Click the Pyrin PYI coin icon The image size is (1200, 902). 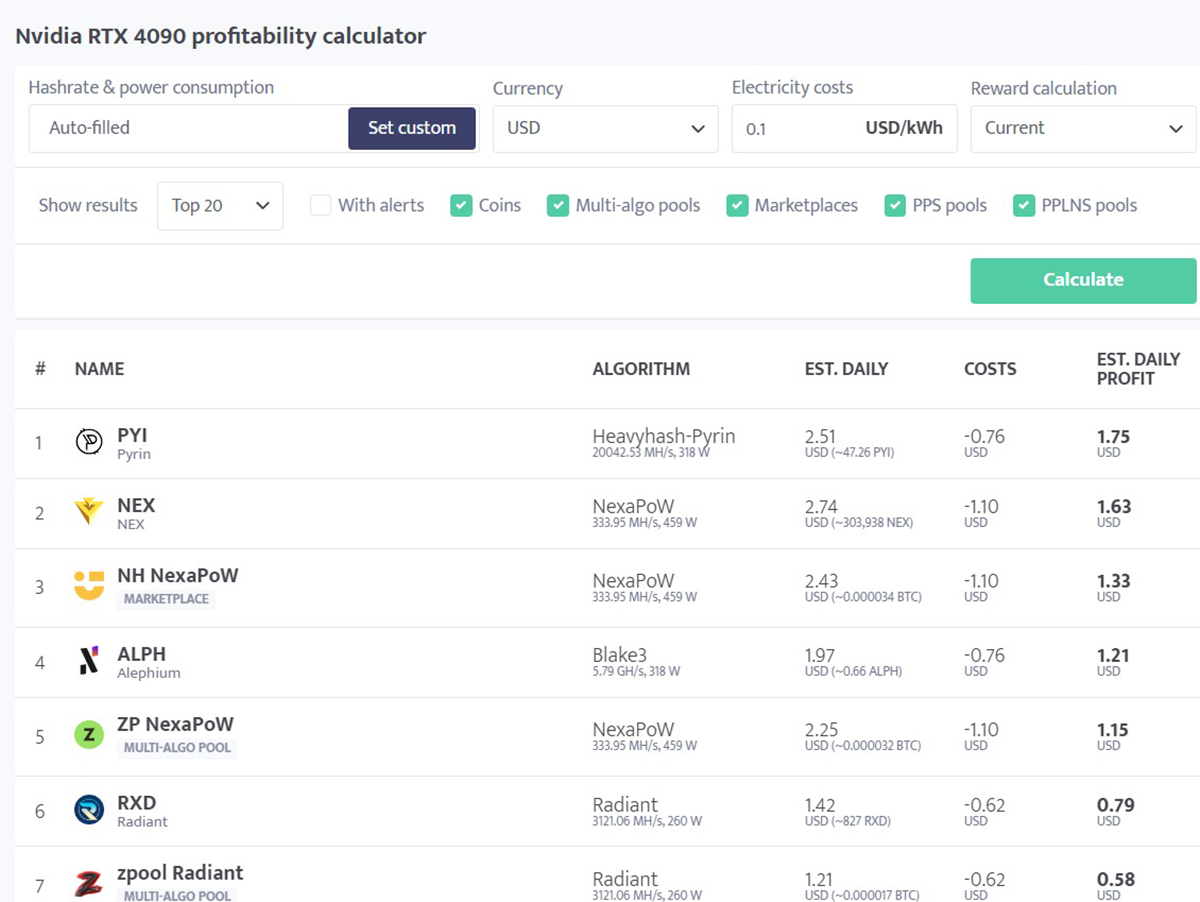pos(89,442)
